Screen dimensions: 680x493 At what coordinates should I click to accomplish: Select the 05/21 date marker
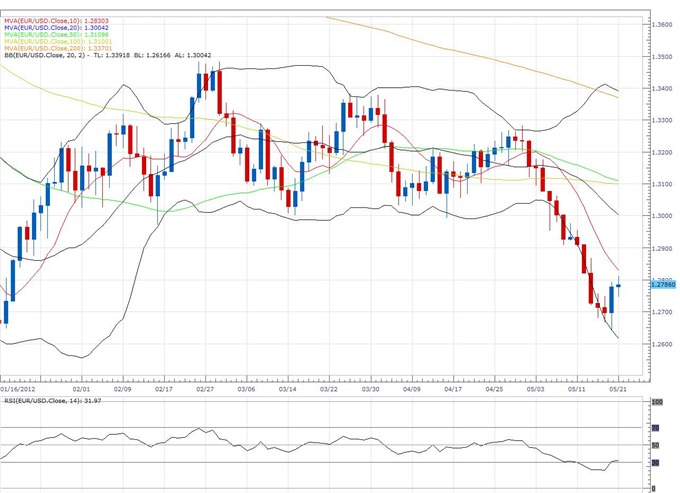click(x=619, y=390)
